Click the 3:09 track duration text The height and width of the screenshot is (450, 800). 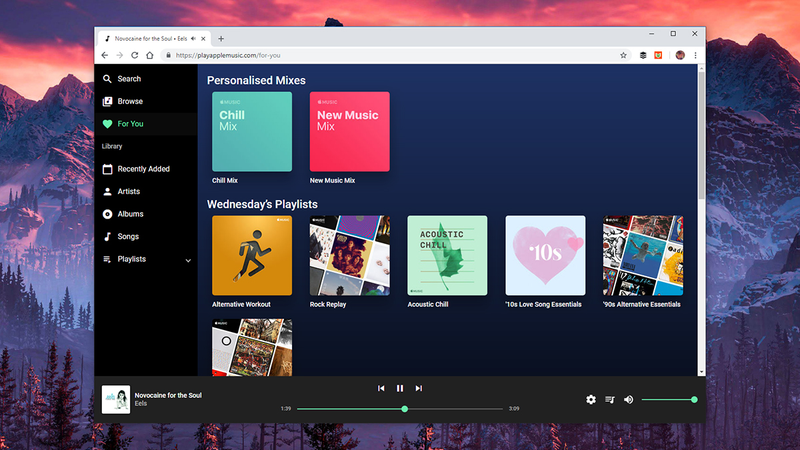point(514,409)
